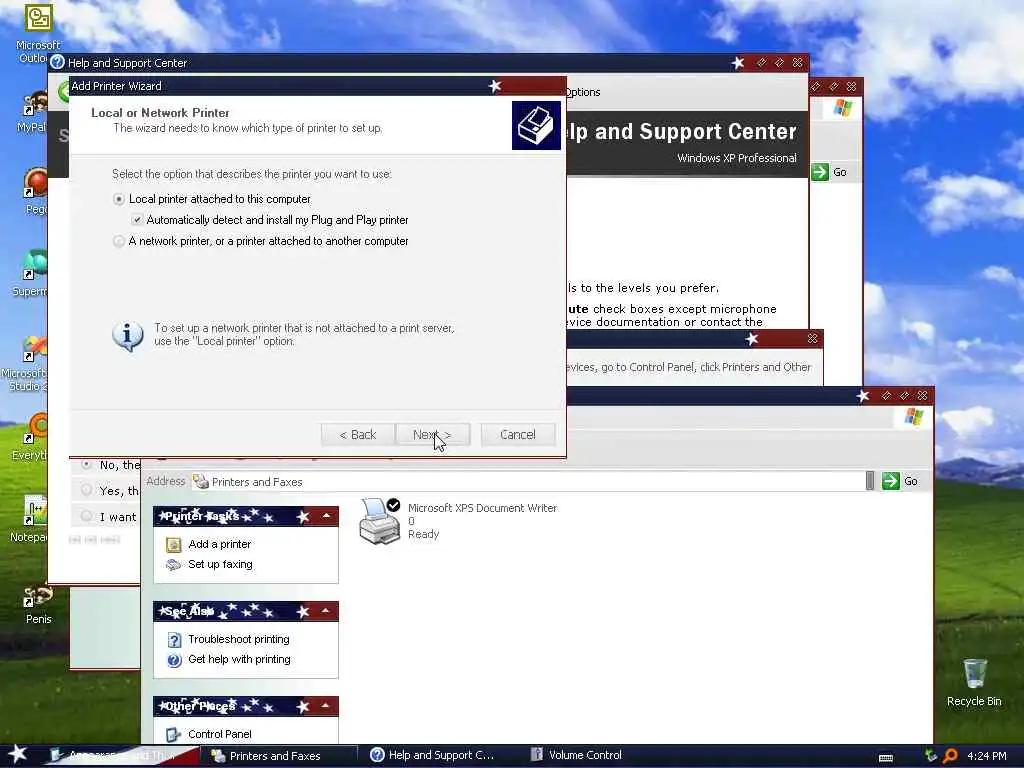Viewport: 1024px width, 768px height.
Task: Open the Recycle Bin desktop icon
Action: coord(974,683)
